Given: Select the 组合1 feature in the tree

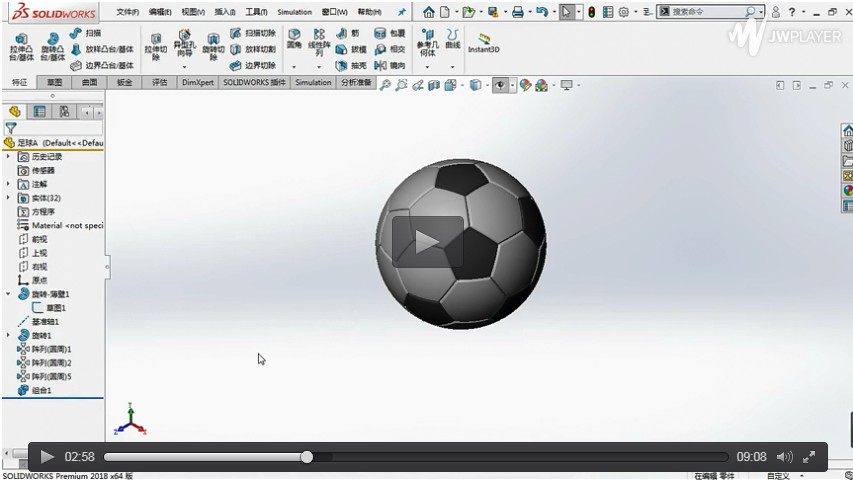Looking at the screenshot, I should (x=41, y=390).
